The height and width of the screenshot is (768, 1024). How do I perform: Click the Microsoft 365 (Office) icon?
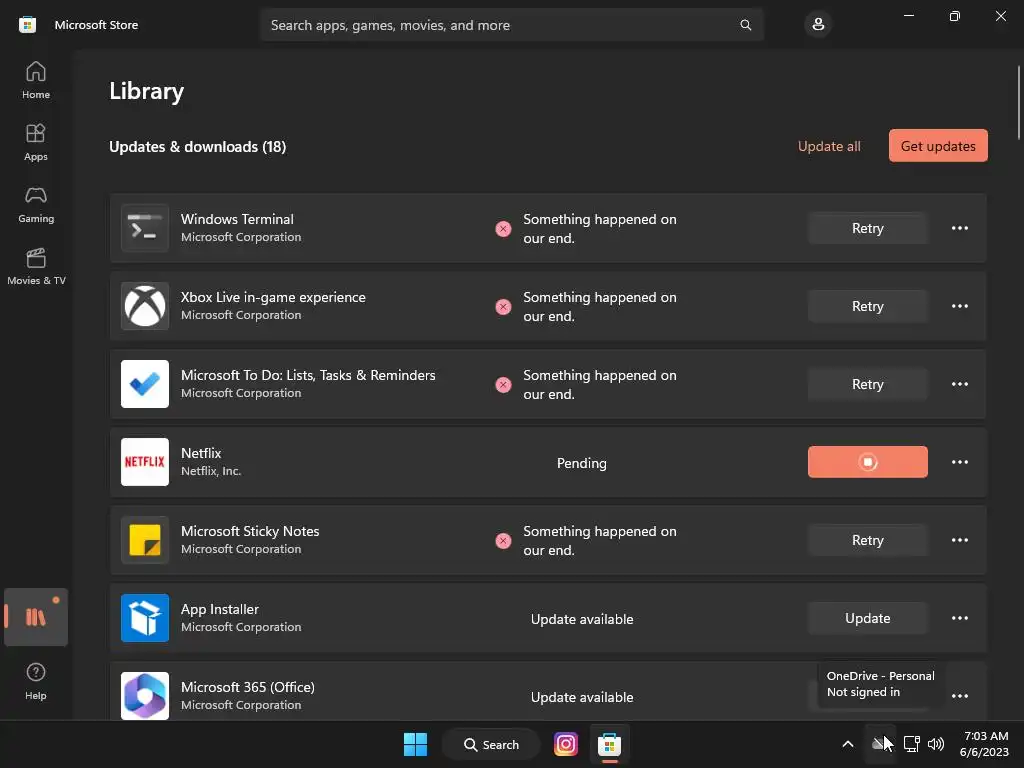click(145, 696)
